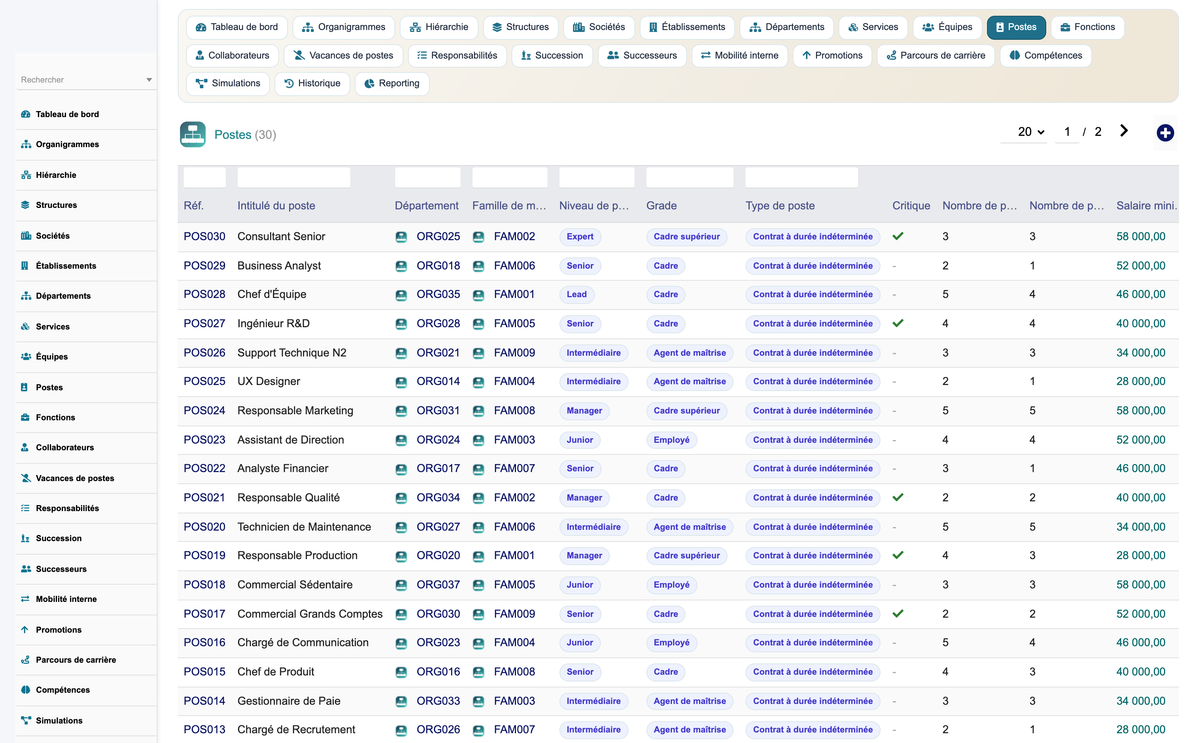This screenshot has height=743, width=1200.
Task: Switch to the Départements top tab
Action: (x=787, y=27)
